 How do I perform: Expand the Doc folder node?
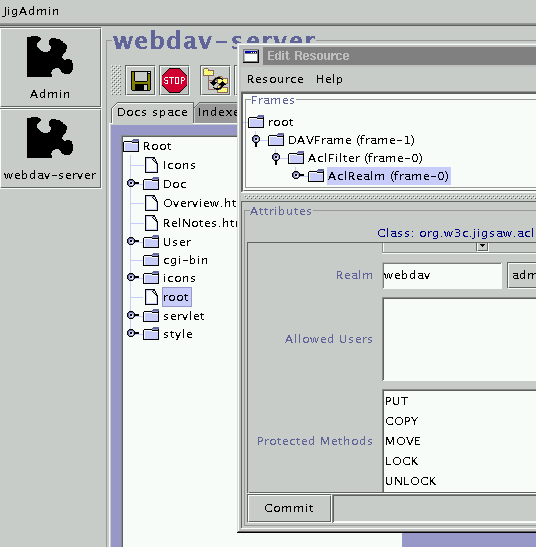tap(132, 183)
